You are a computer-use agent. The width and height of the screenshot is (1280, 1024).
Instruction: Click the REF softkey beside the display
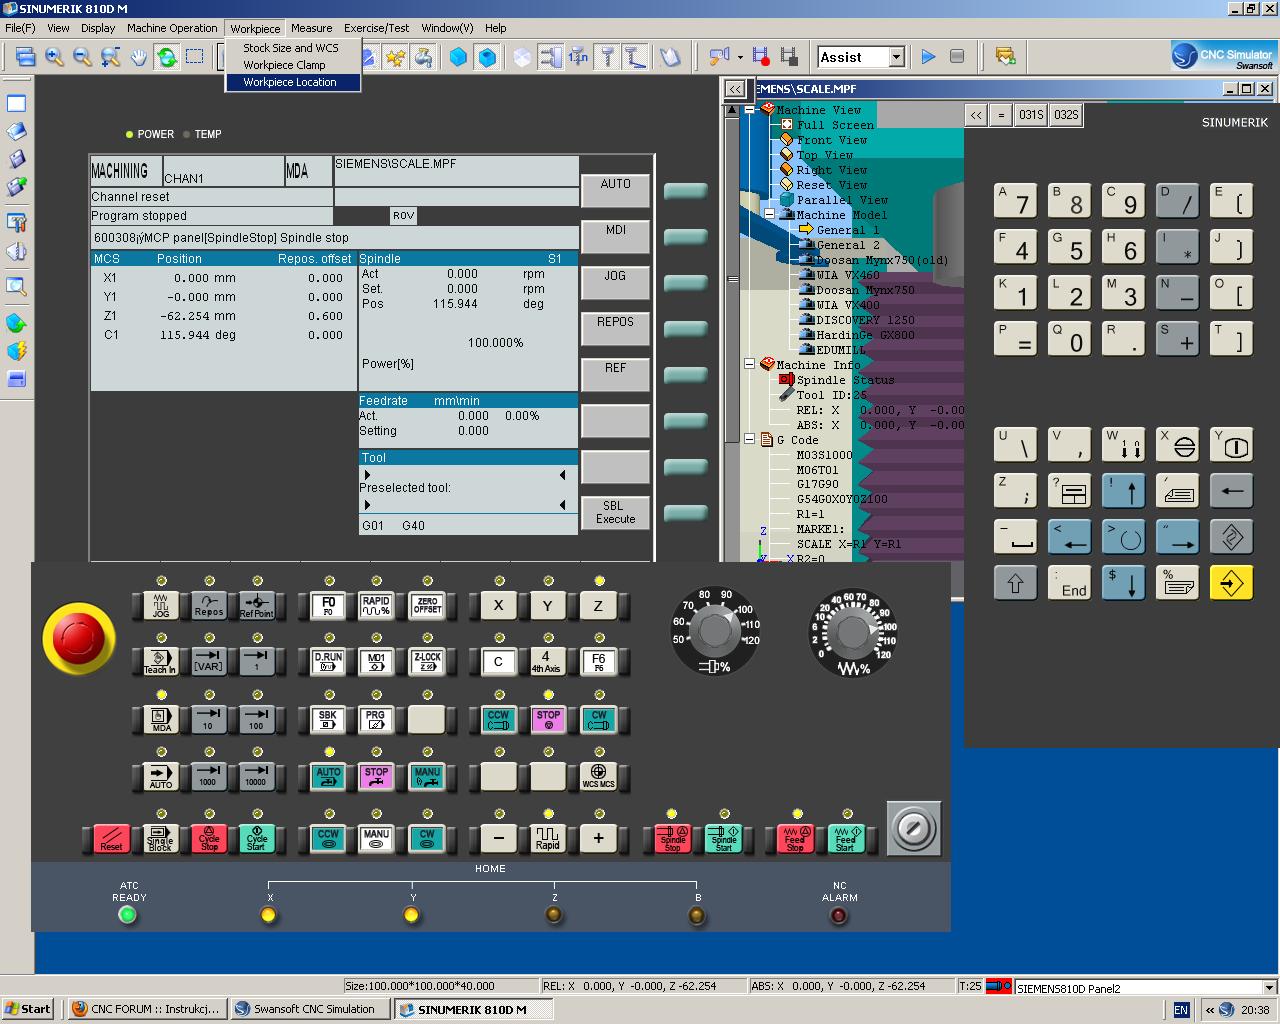[615, 375]
